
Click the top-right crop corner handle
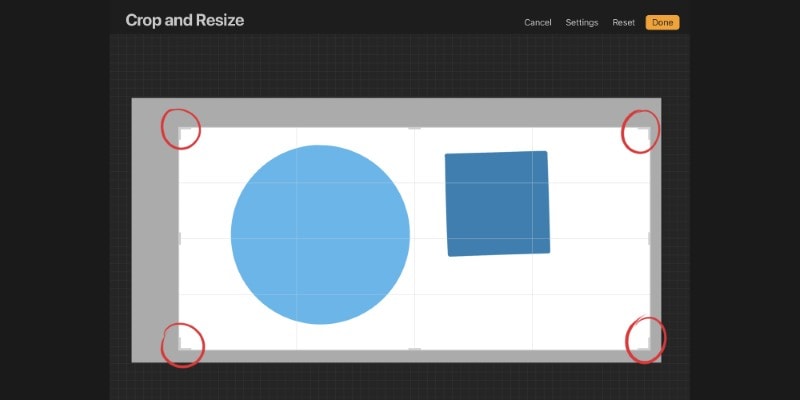[645, 132]
